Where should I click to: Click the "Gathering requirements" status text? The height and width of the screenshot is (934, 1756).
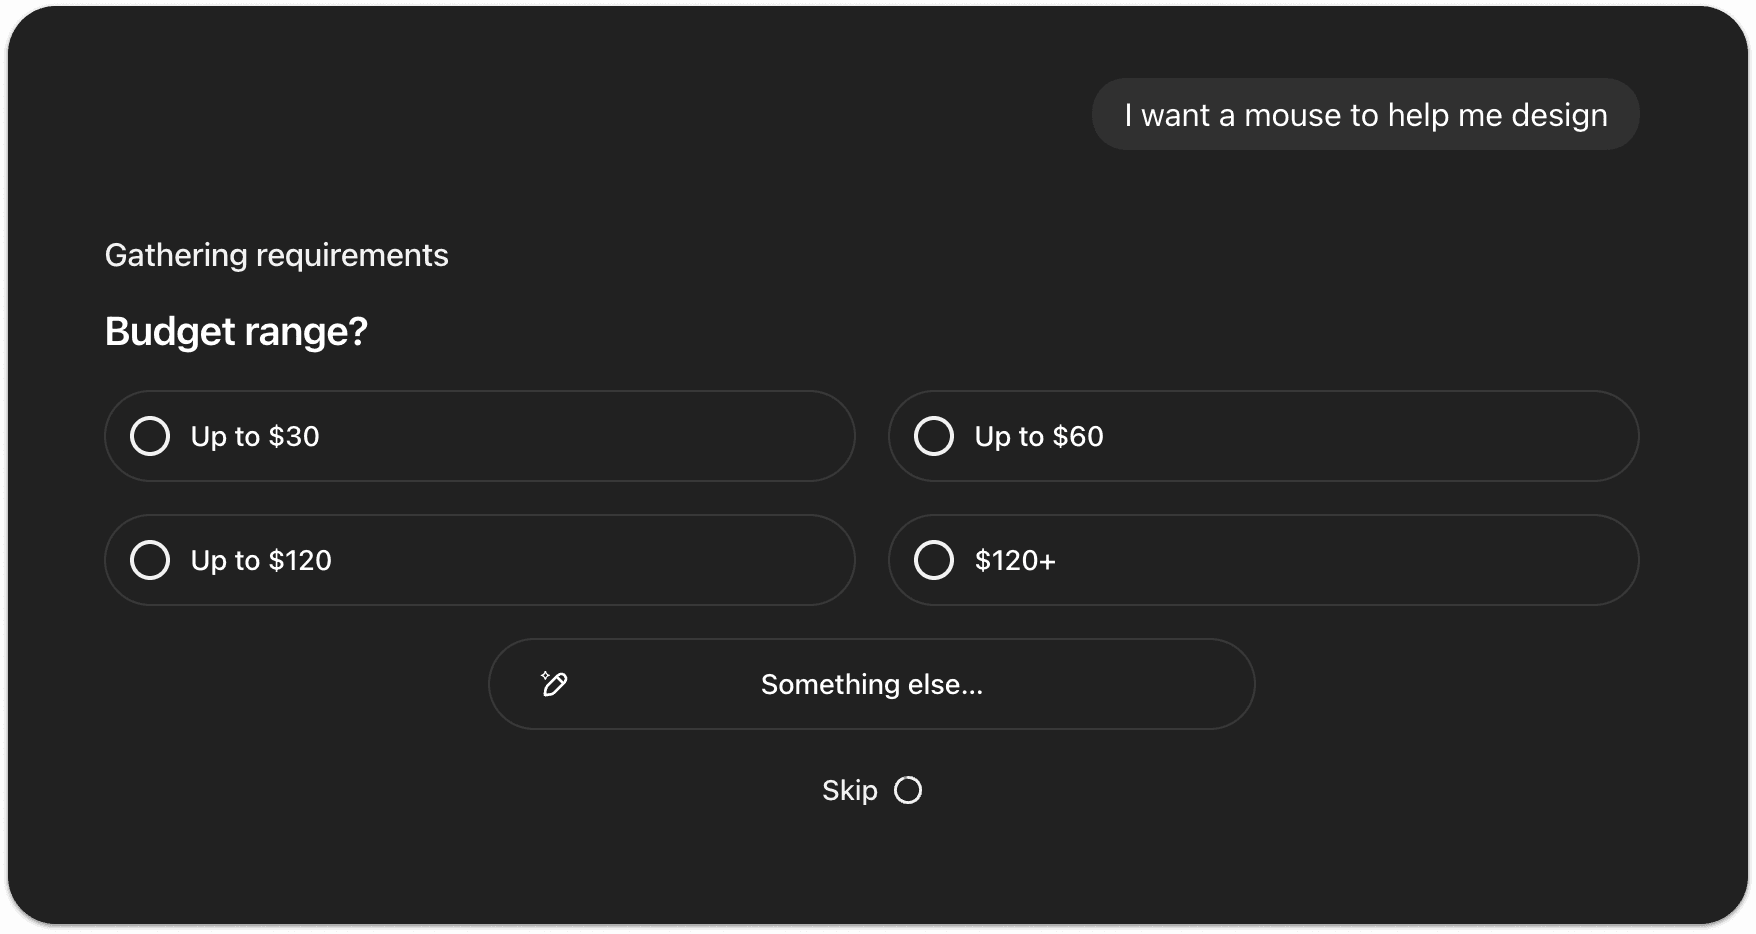tap(276, 255)
